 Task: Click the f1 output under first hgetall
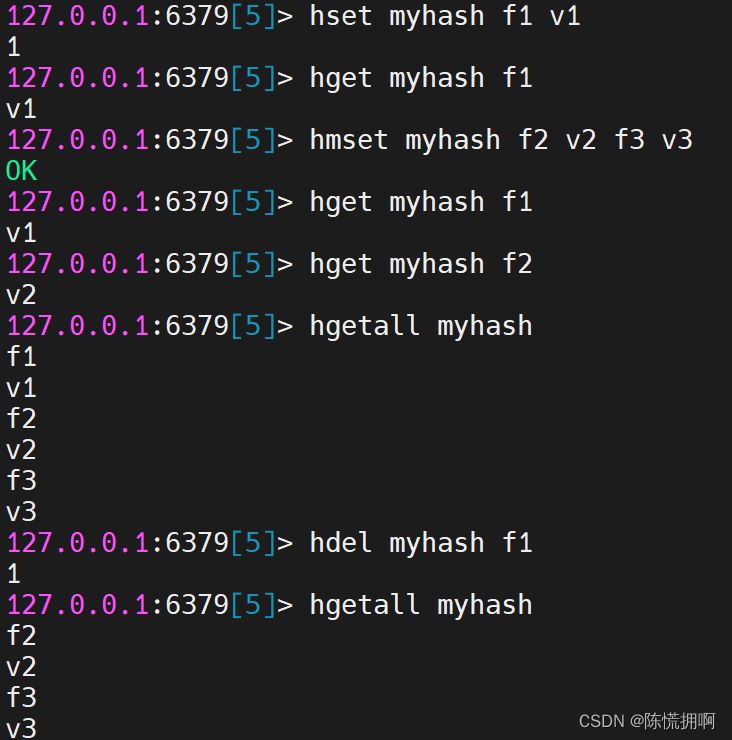coord(21,357)
